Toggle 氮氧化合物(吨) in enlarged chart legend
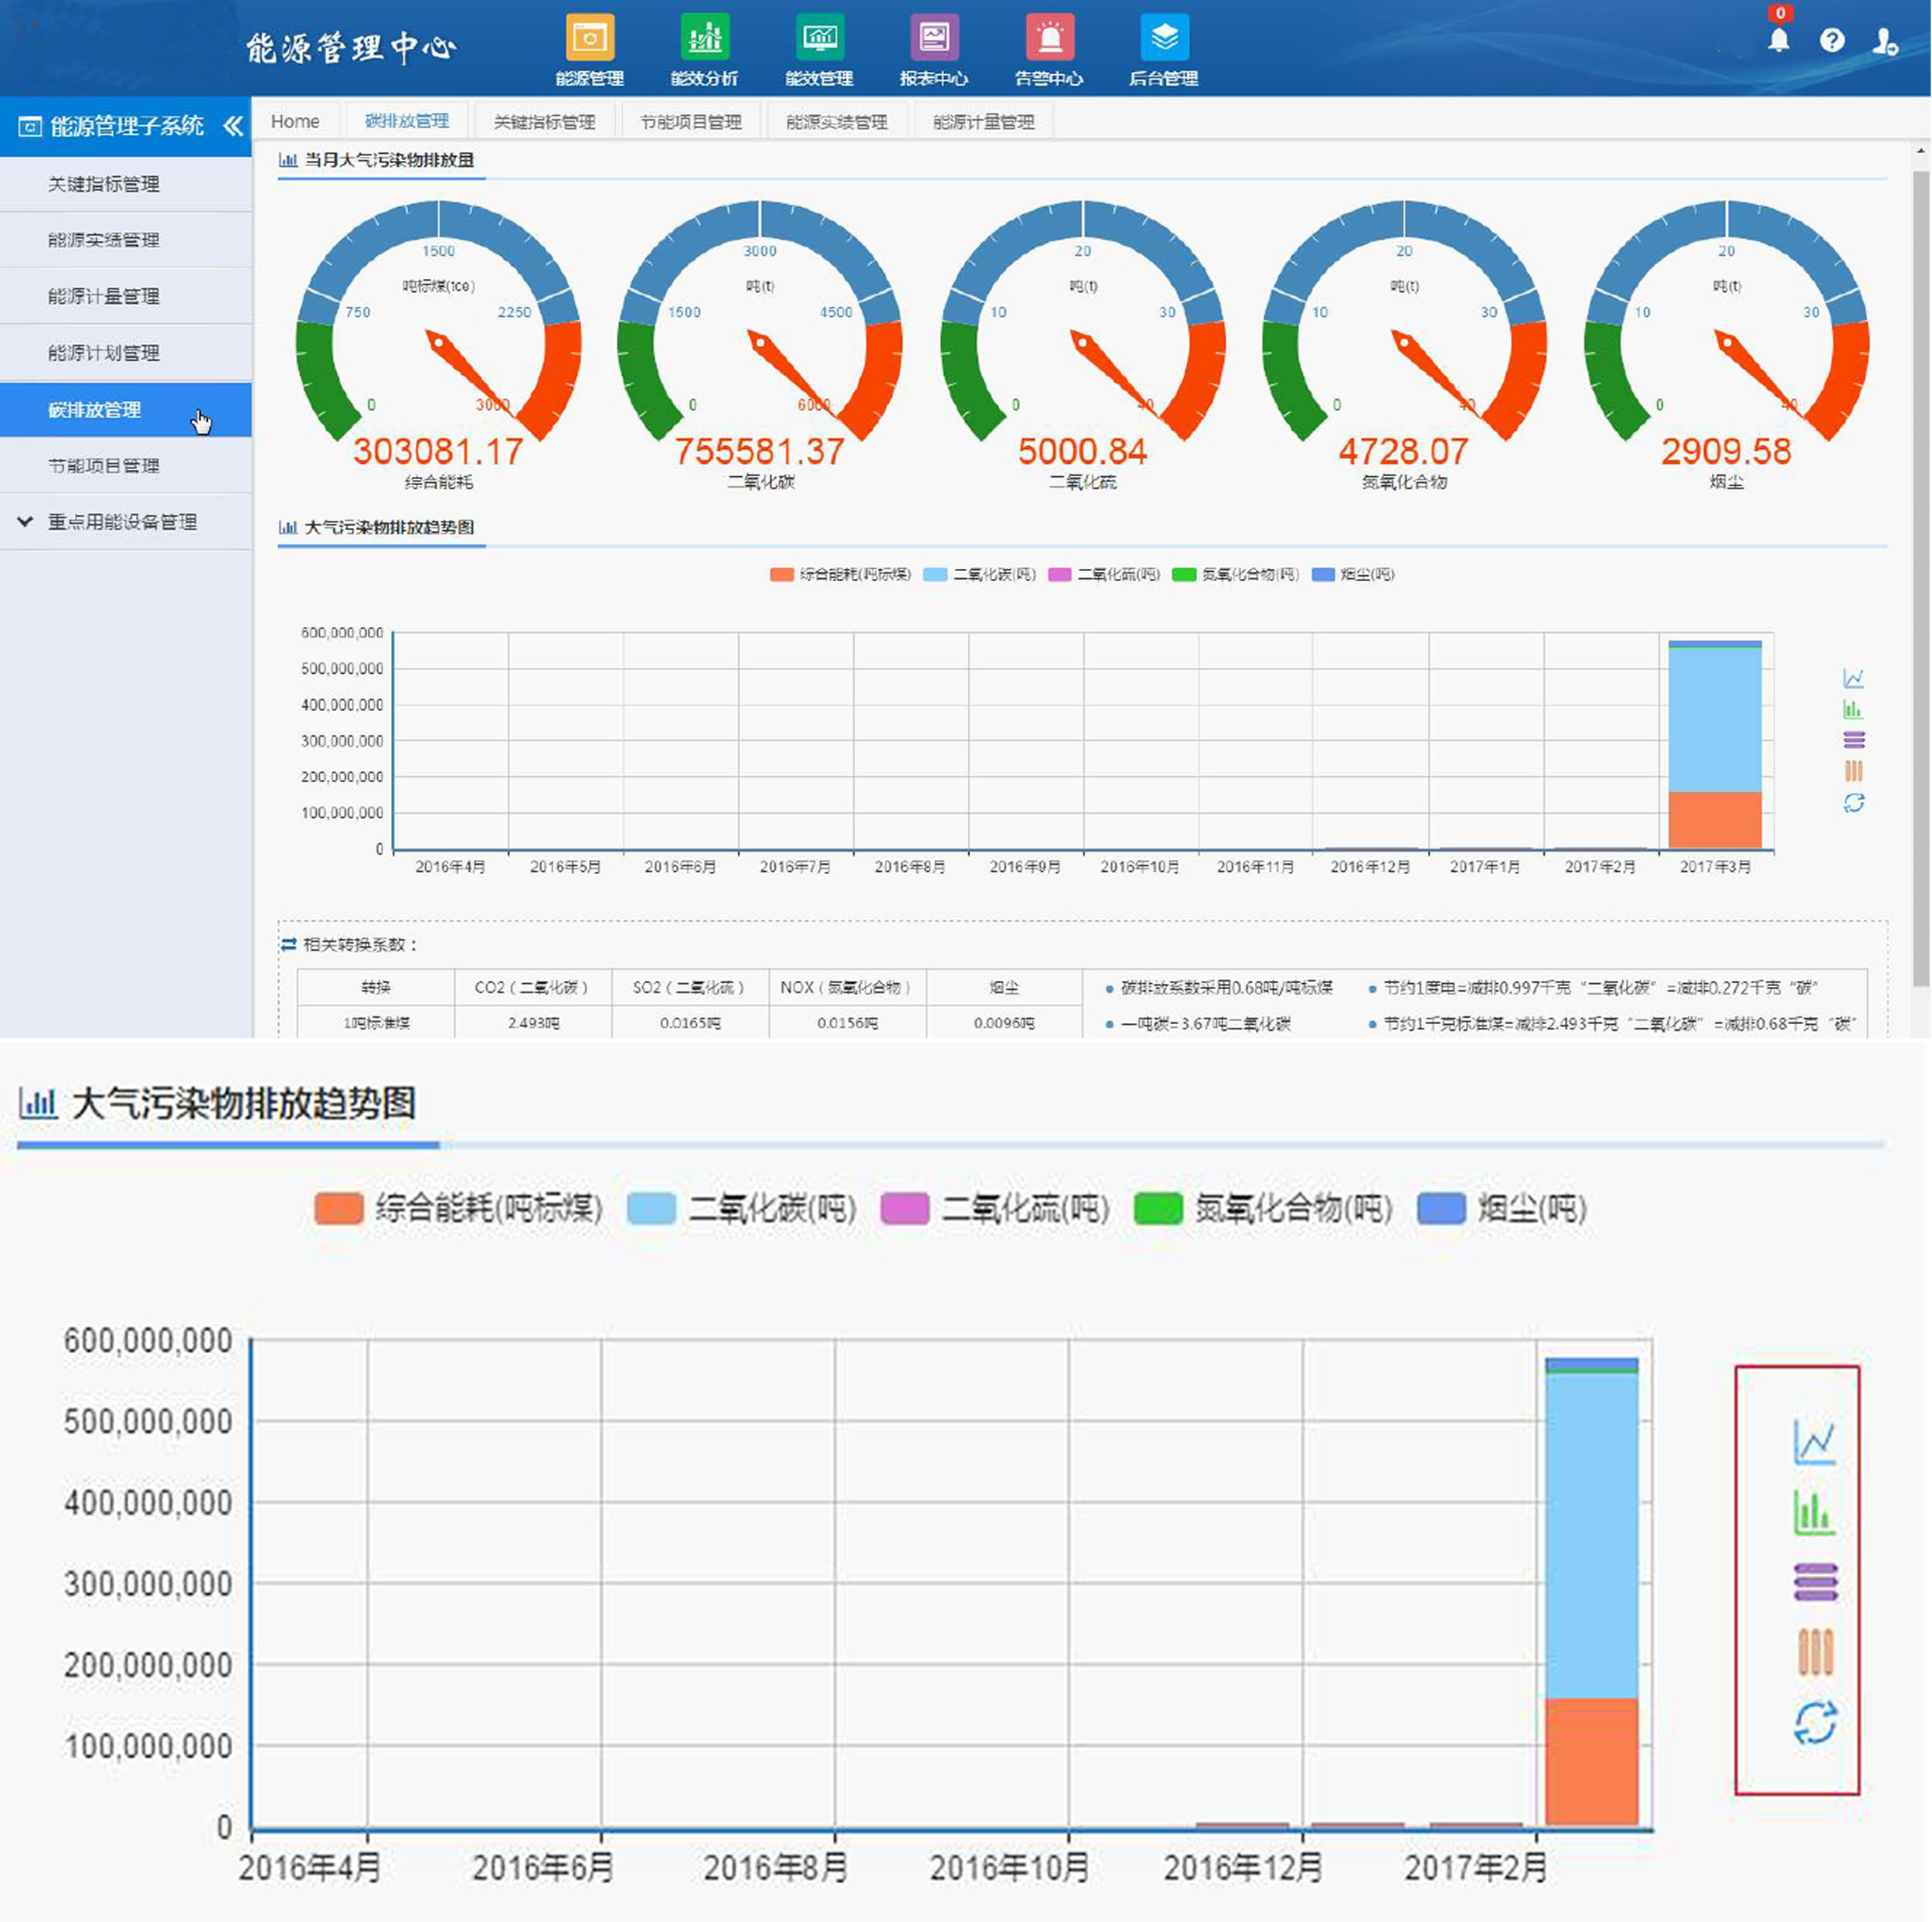Screen dimensions: 1932x1922 pyautogui.click(x=1263, y=1208)
